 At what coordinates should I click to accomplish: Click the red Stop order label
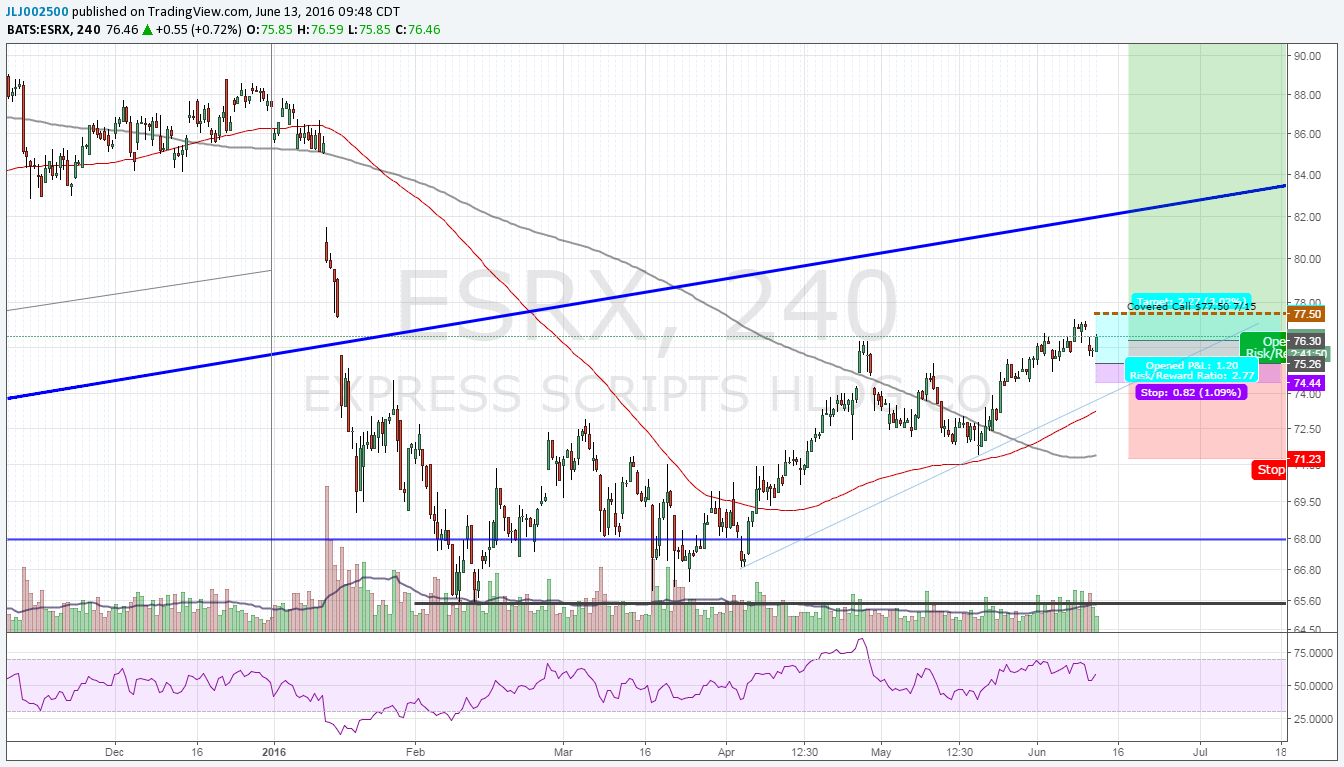(1270, 470)
